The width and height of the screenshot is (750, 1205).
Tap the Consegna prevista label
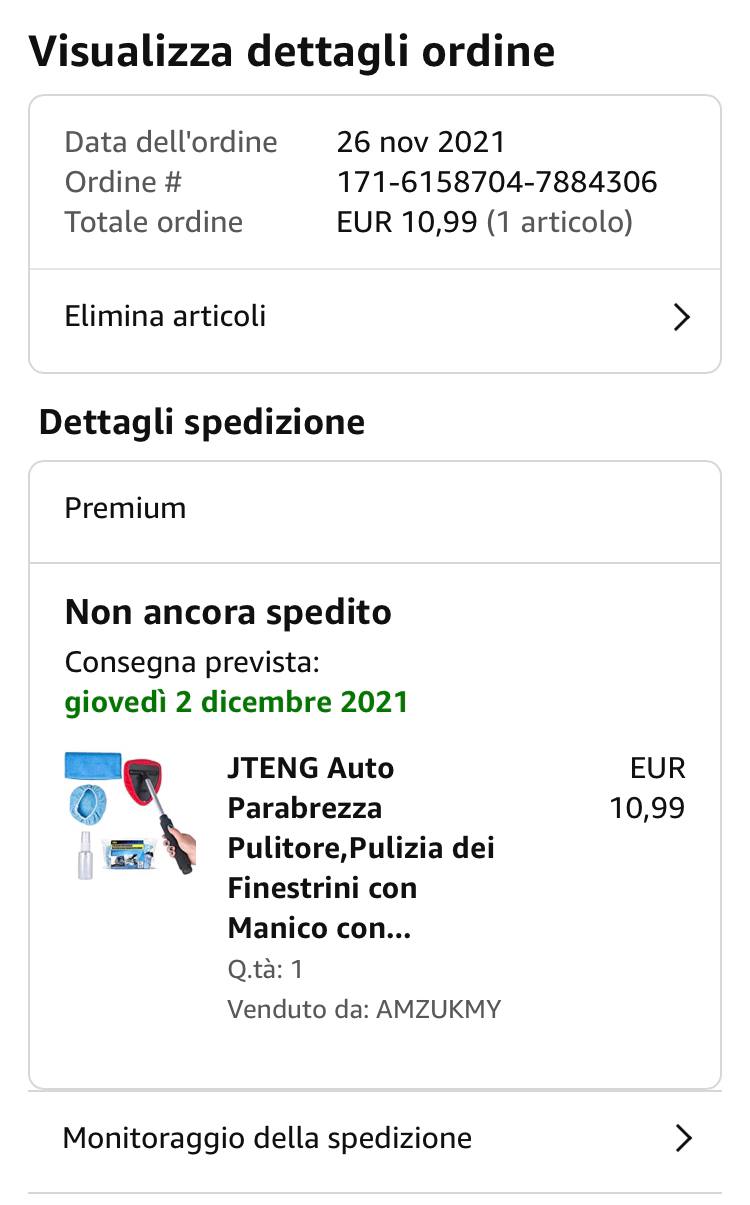192,662
